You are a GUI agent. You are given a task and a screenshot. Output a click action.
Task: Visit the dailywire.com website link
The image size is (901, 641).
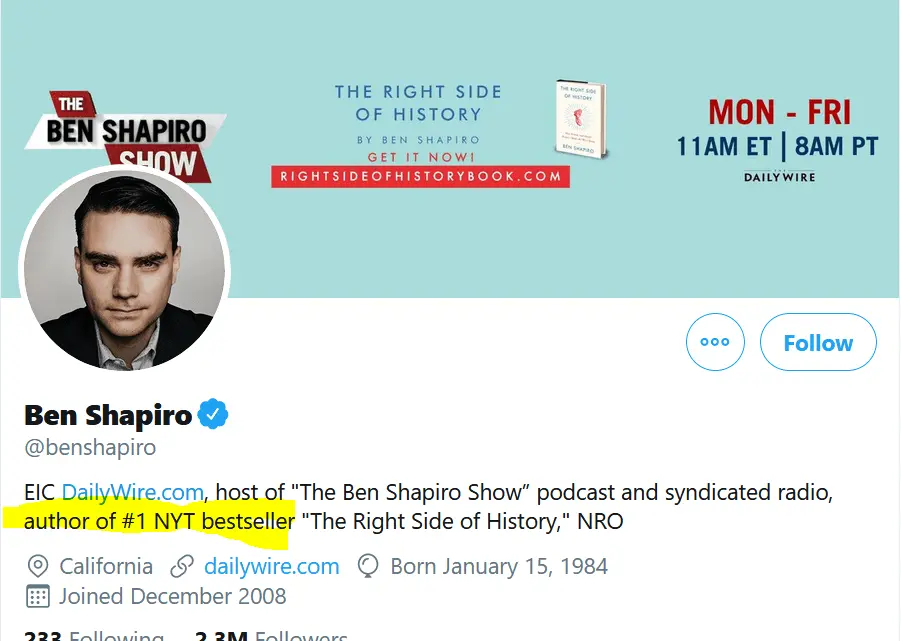(x=271, y=567)
